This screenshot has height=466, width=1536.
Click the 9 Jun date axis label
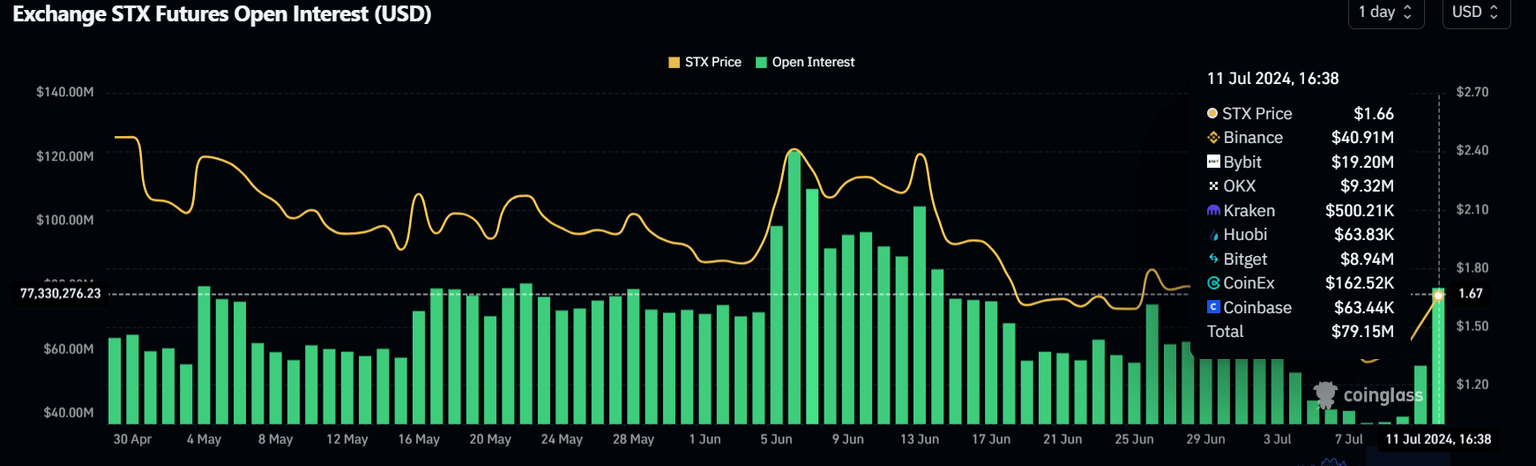pos(848,440)
